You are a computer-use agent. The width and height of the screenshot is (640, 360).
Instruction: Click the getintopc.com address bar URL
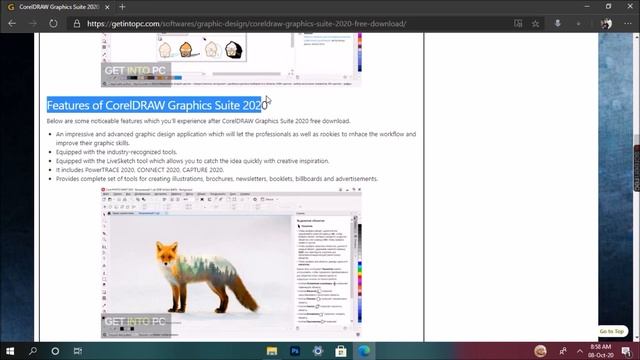pos(246,24)
